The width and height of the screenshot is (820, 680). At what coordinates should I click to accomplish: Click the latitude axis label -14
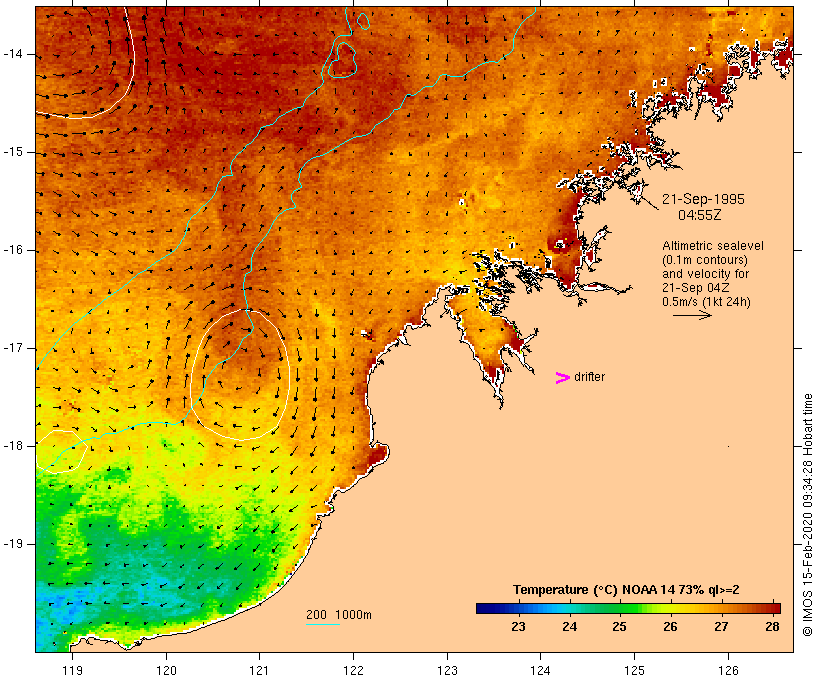[x=13, y=54]
